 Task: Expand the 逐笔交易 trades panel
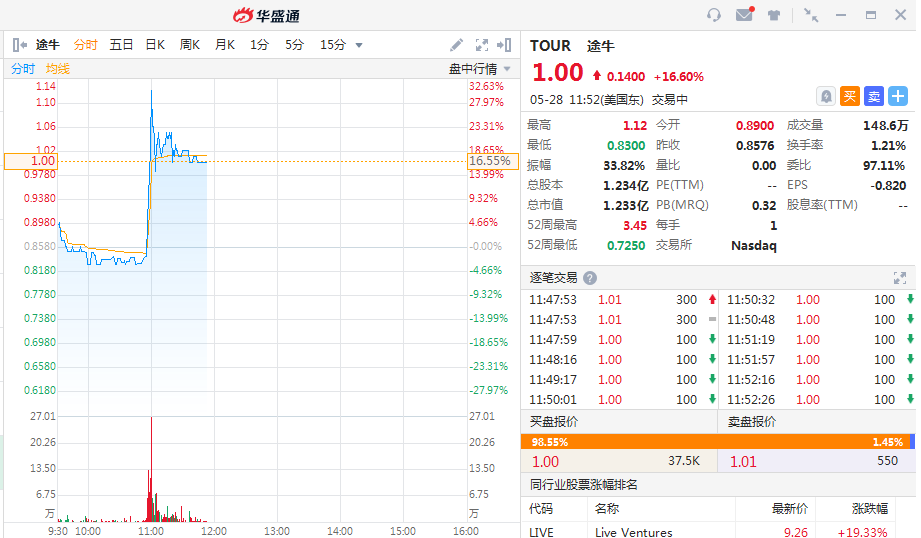[899, 278]
